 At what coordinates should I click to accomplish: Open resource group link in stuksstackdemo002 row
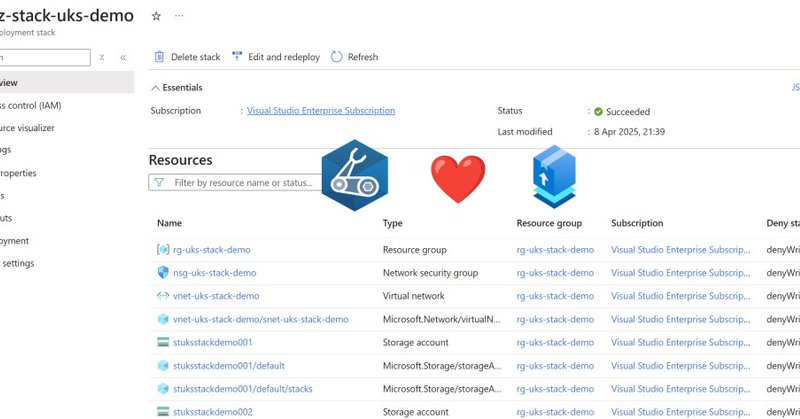pyautogui.click(x=555, y=411)
